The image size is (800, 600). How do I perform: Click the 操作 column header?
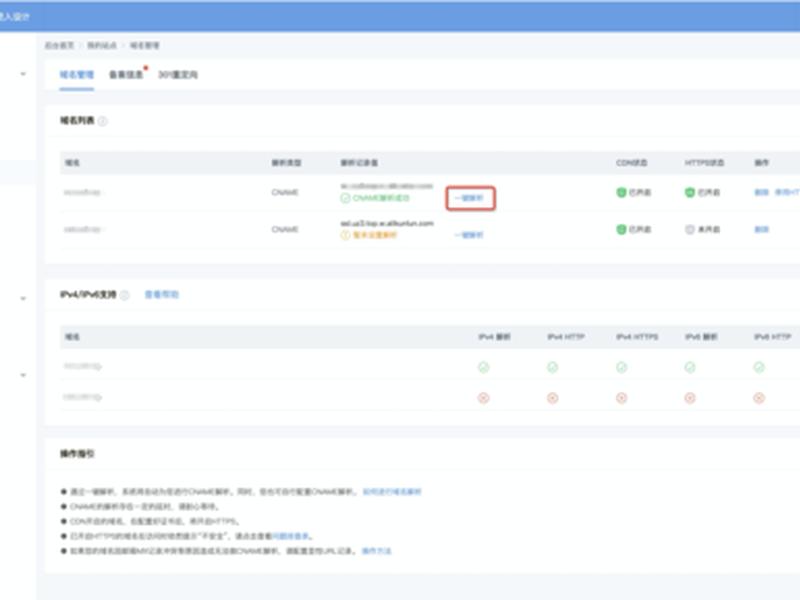pos(762,163)
